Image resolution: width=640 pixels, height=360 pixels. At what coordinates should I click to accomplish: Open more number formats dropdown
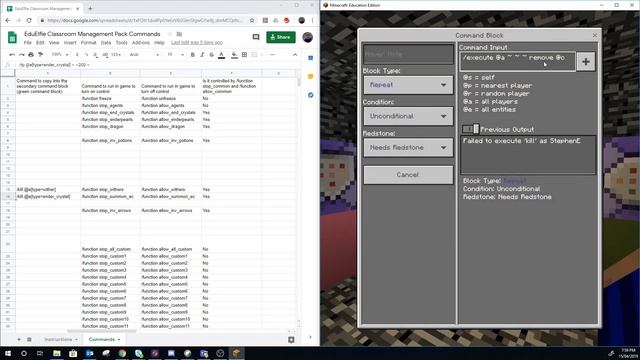click(x=116, y=55)
